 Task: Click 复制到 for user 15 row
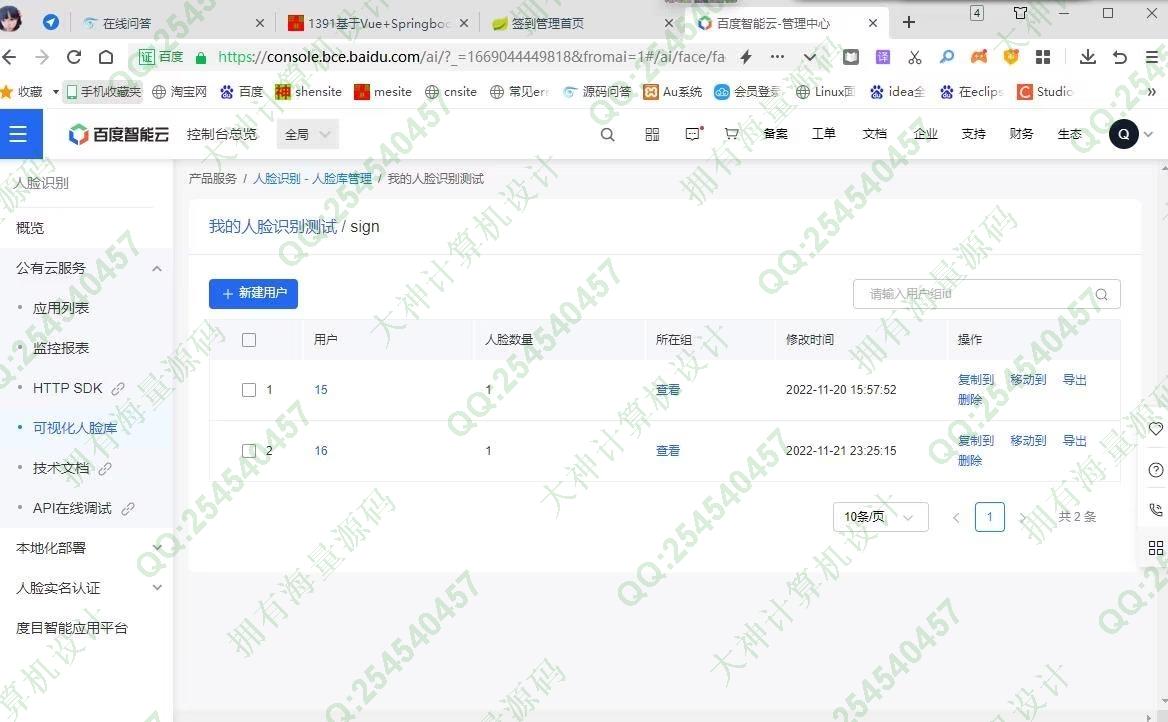[x=976, y=379]
